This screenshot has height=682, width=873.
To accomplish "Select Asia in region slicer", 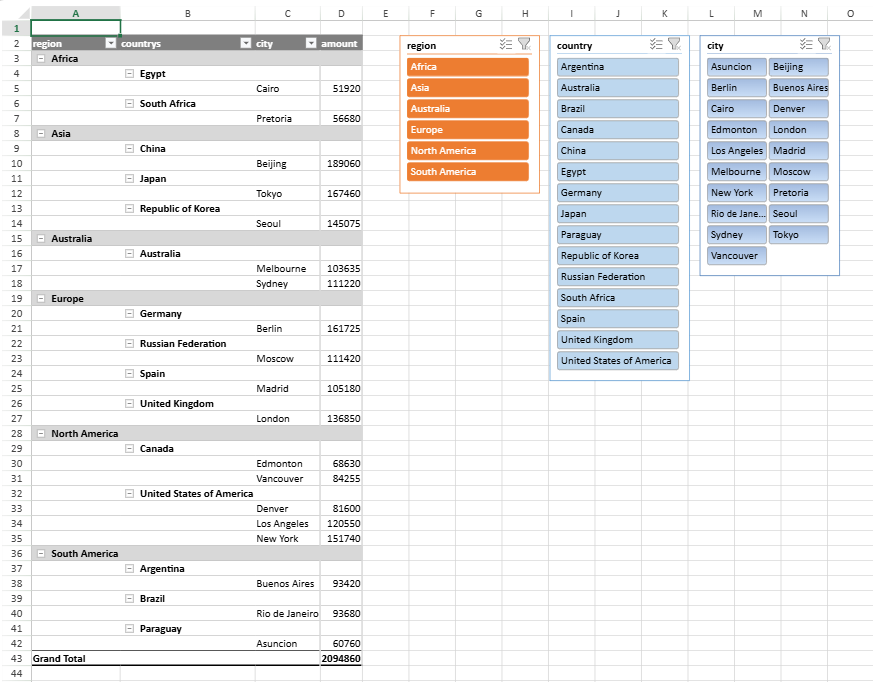I will point(468,88).
